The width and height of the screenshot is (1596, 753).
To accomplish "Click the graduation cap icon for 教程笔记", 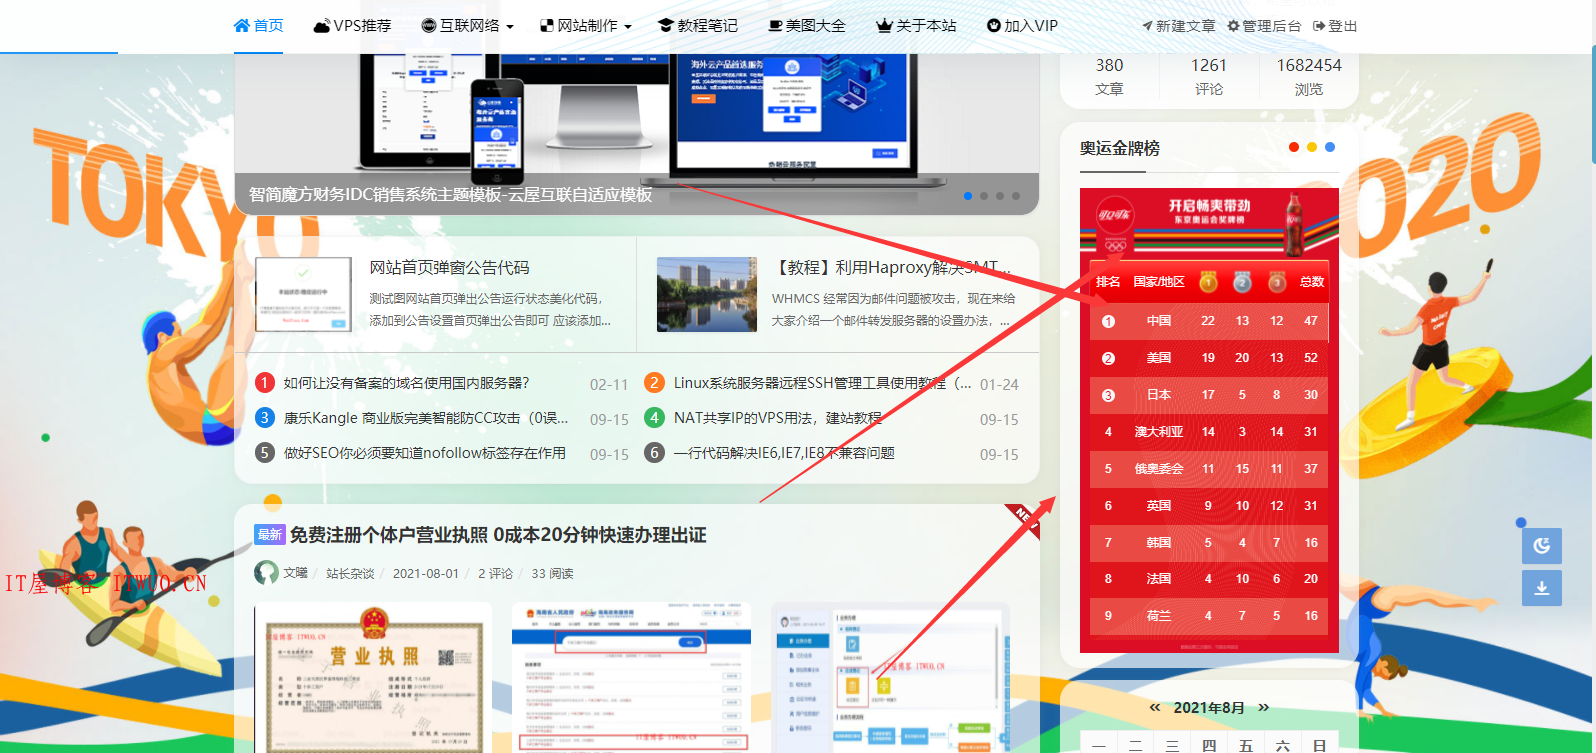I will [666, 26].
